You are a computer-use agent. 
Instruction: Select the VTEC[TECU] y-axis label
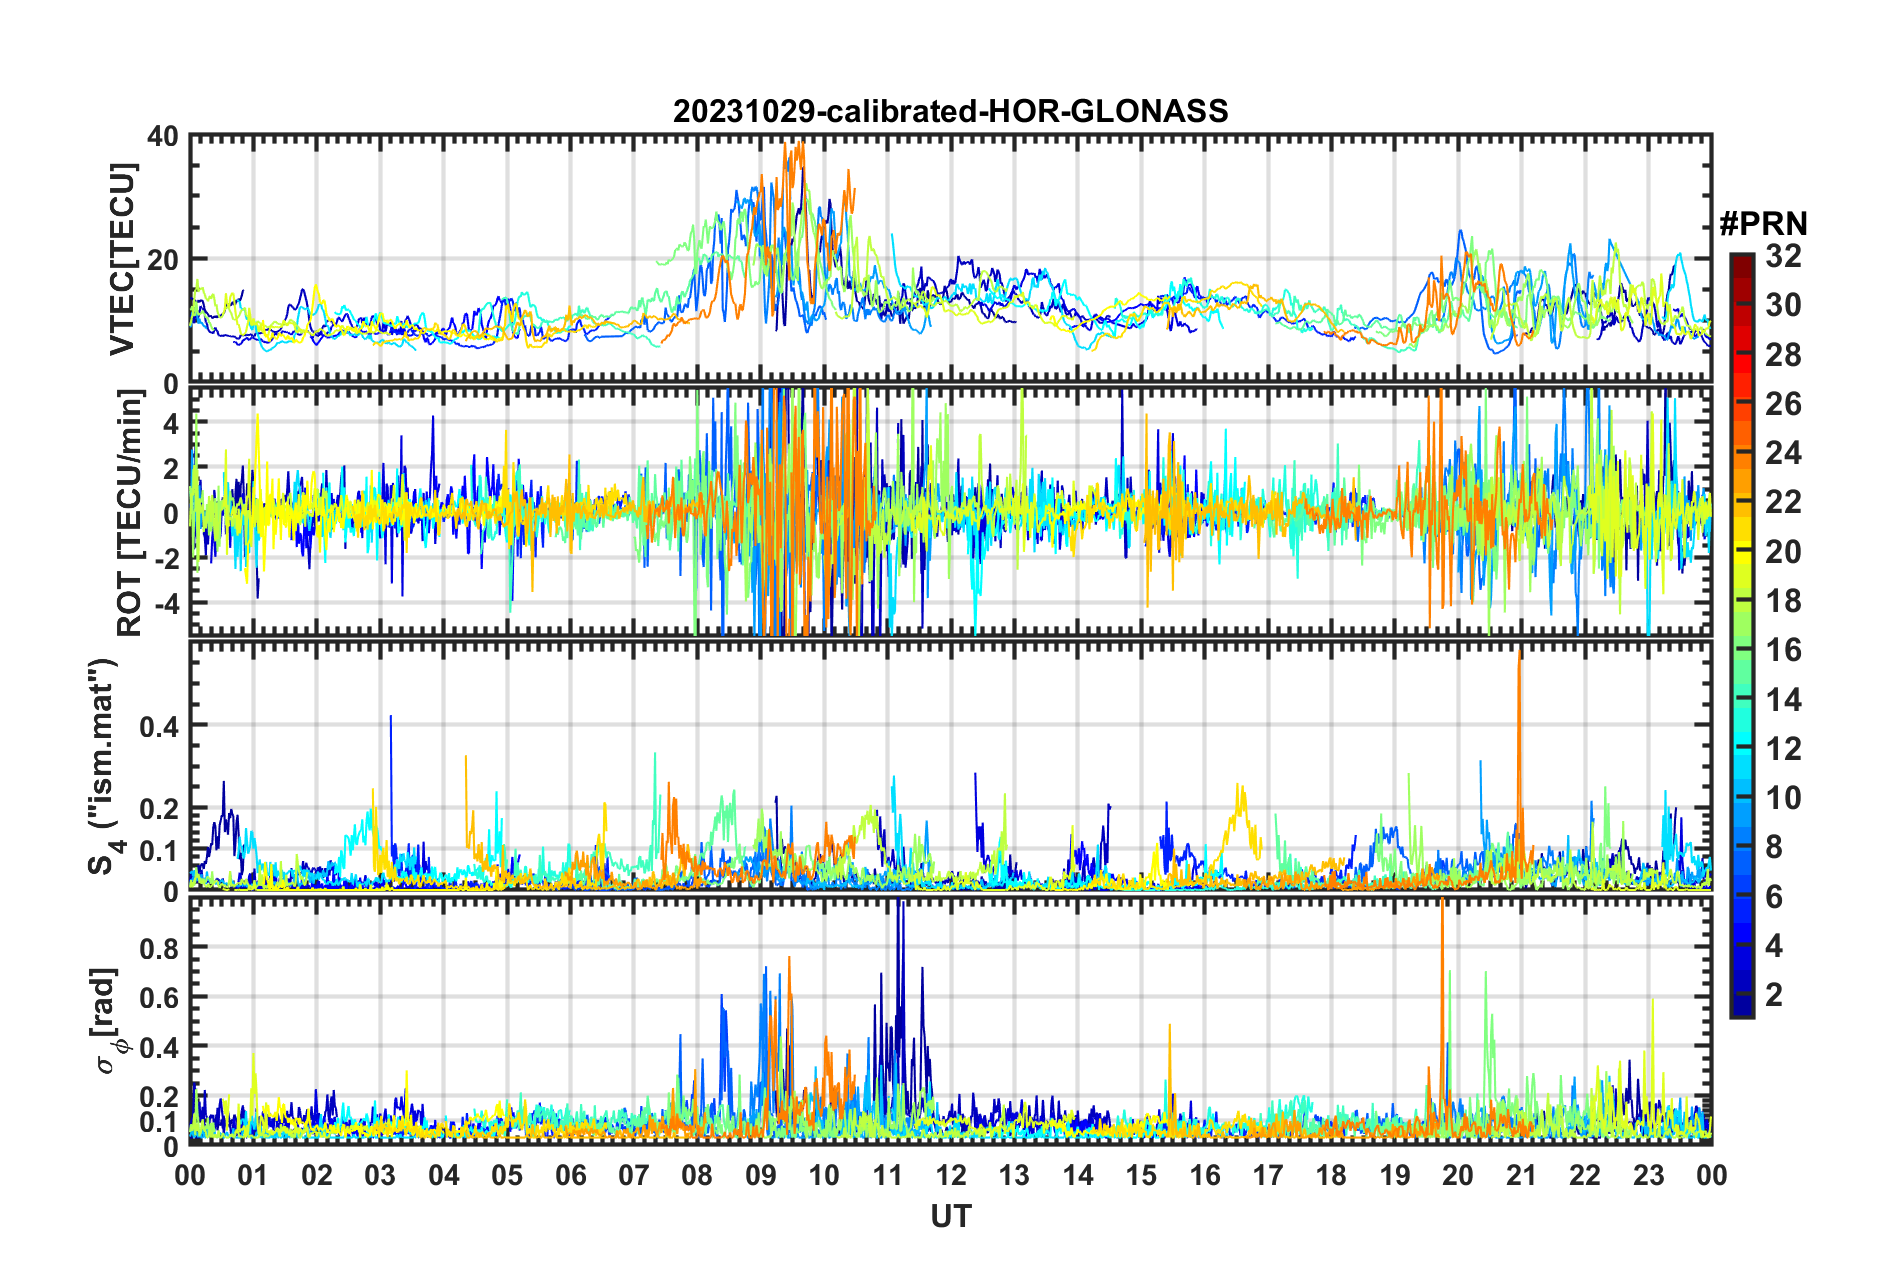[x=122, y=259]
